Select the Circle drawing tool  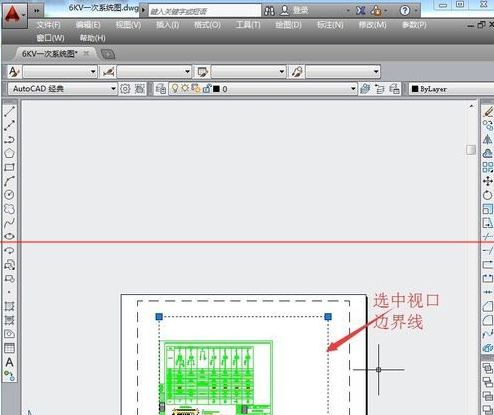coord(9,195)
